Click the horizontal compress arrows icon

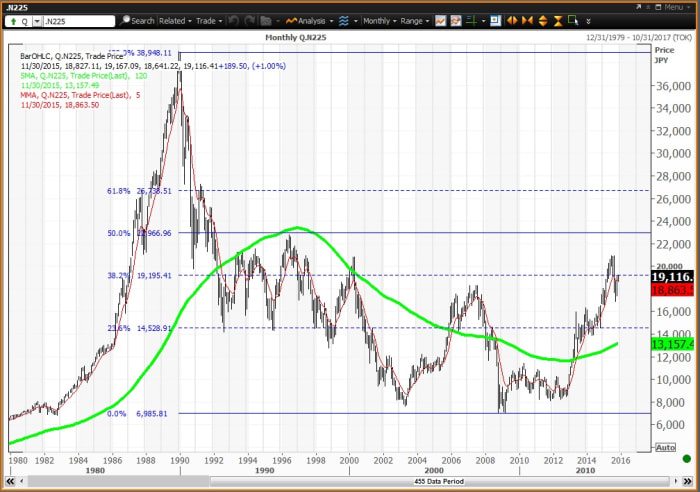[526, 20]
